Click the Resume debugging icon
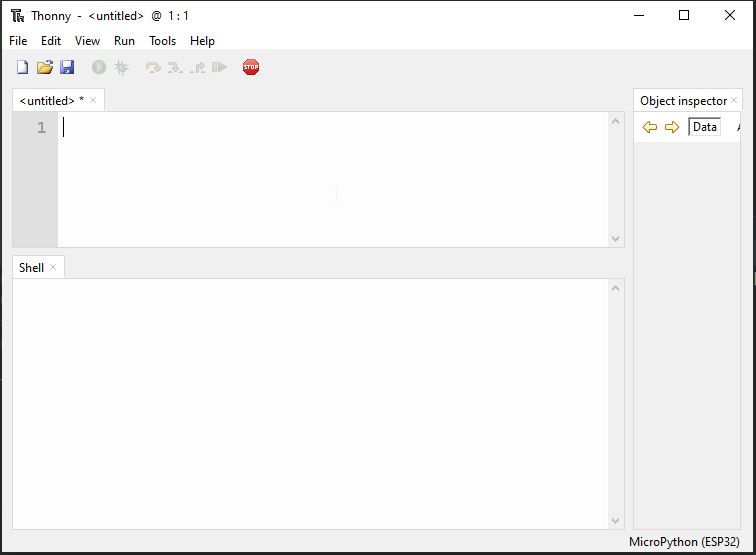 point(220,67)
